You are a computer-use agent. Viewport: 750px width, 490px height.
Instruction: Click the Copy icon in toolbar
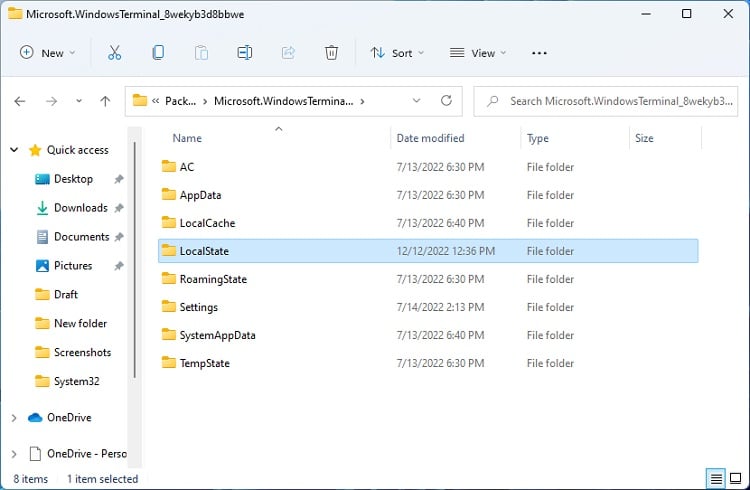point(158,53)
